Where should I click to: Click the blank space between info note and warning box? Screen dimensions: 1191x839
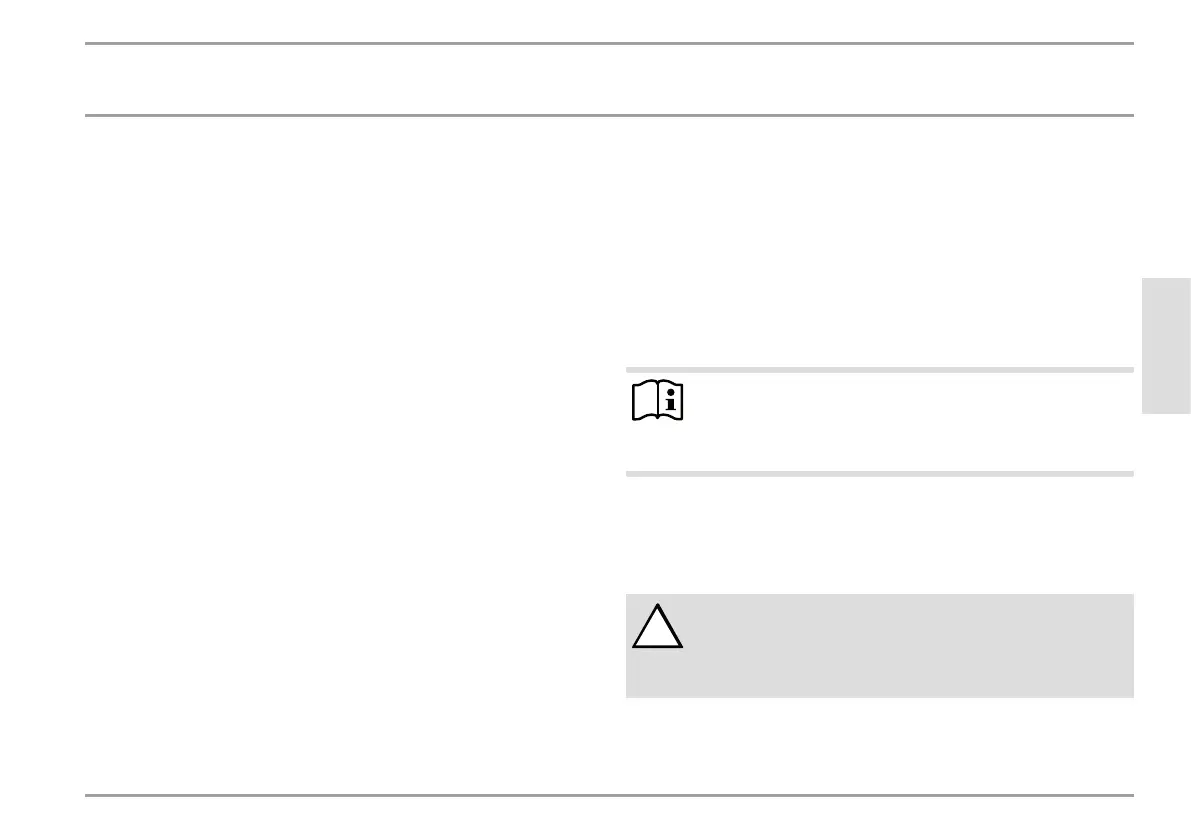pos(880,535)
